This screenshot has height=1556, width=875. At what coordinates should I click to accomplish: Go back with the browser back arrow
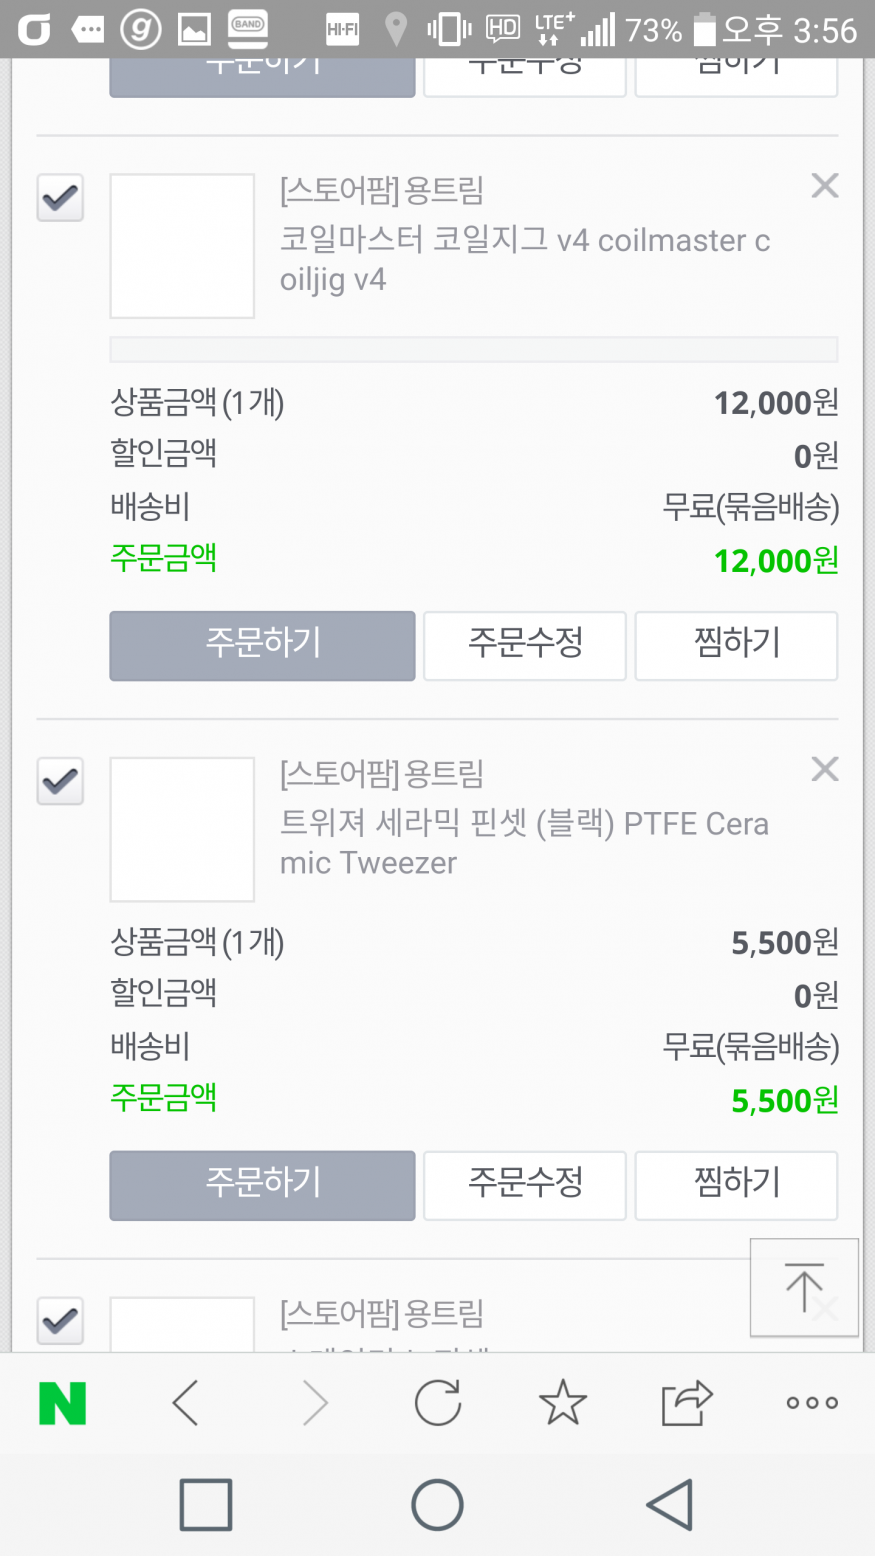pos(186,1403)
